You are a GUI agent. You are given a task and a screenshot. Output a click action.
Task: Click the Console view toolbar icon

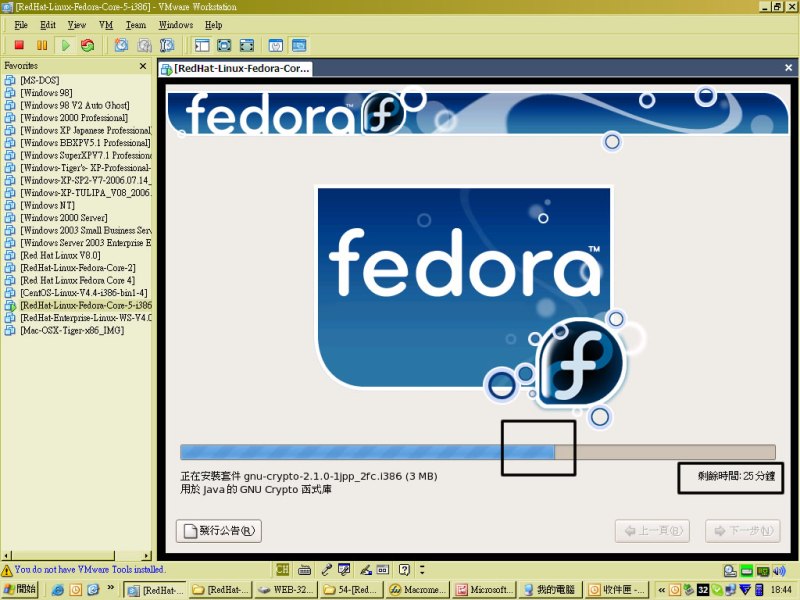click(x=299, y=45)
